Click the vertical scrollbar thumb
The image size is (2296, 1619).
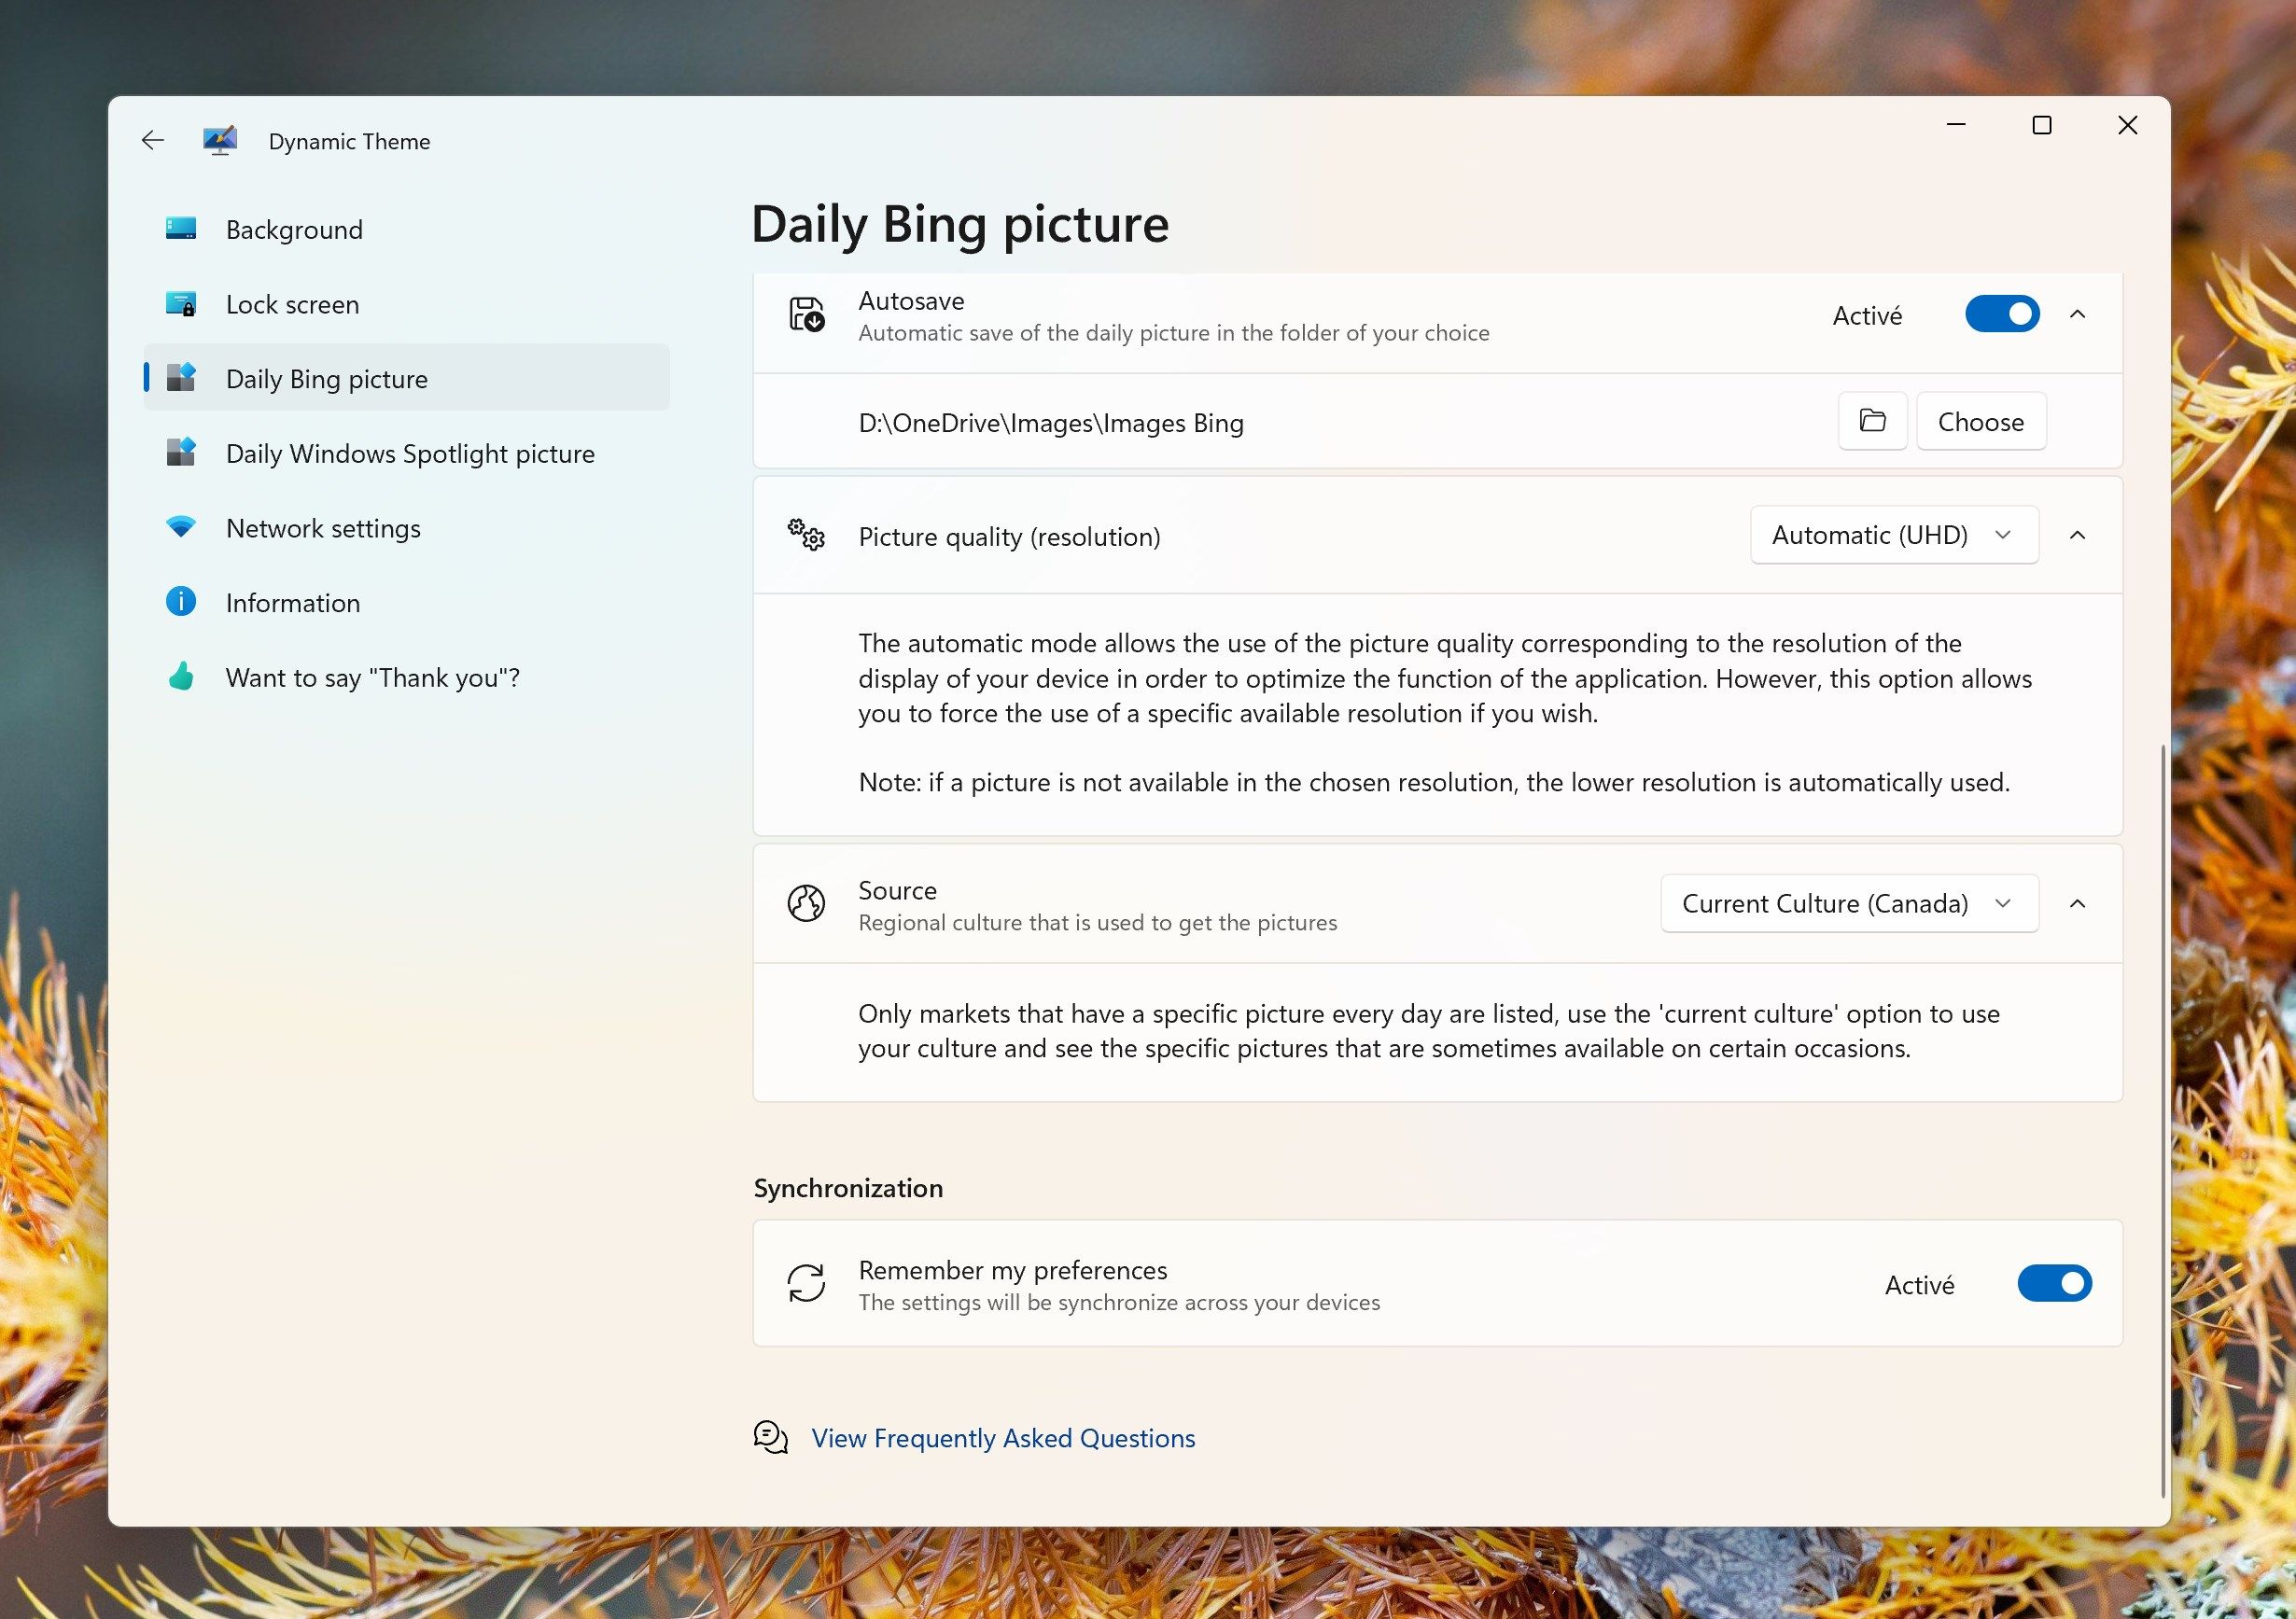[2163, 1120]
